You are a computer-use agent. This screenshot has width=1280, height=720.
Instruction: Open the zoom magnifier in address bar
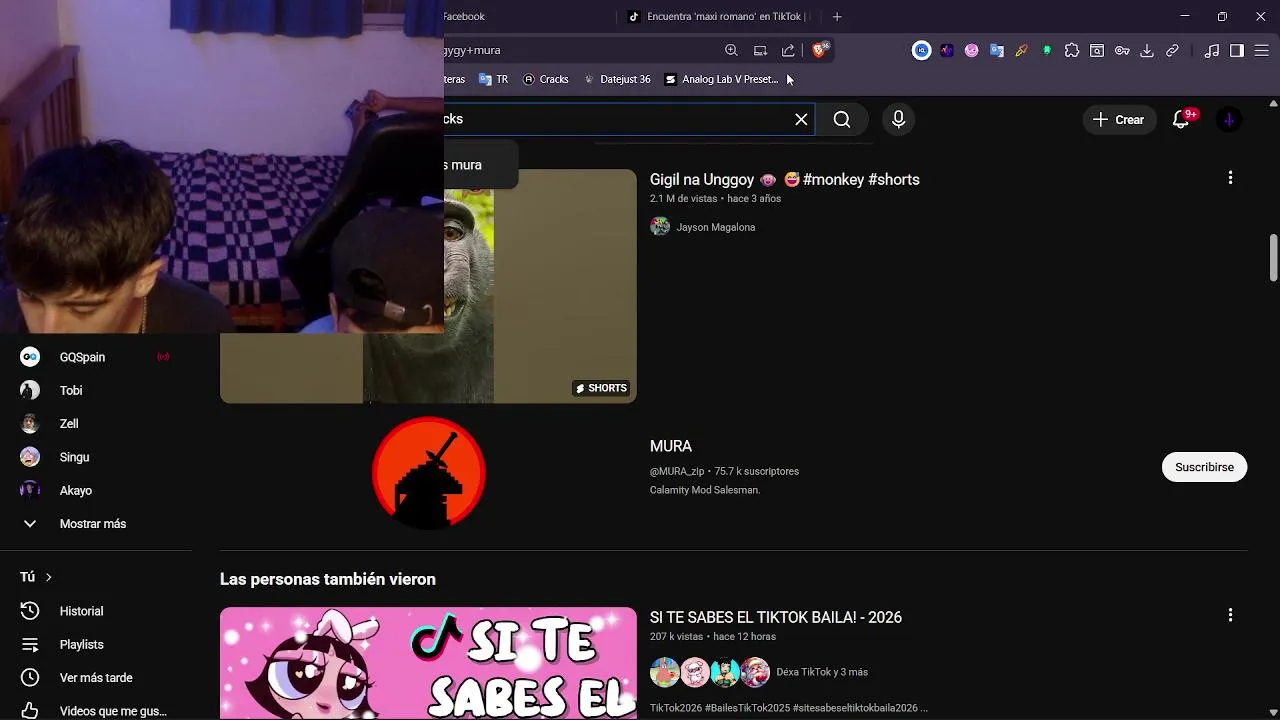pos(731,50)
